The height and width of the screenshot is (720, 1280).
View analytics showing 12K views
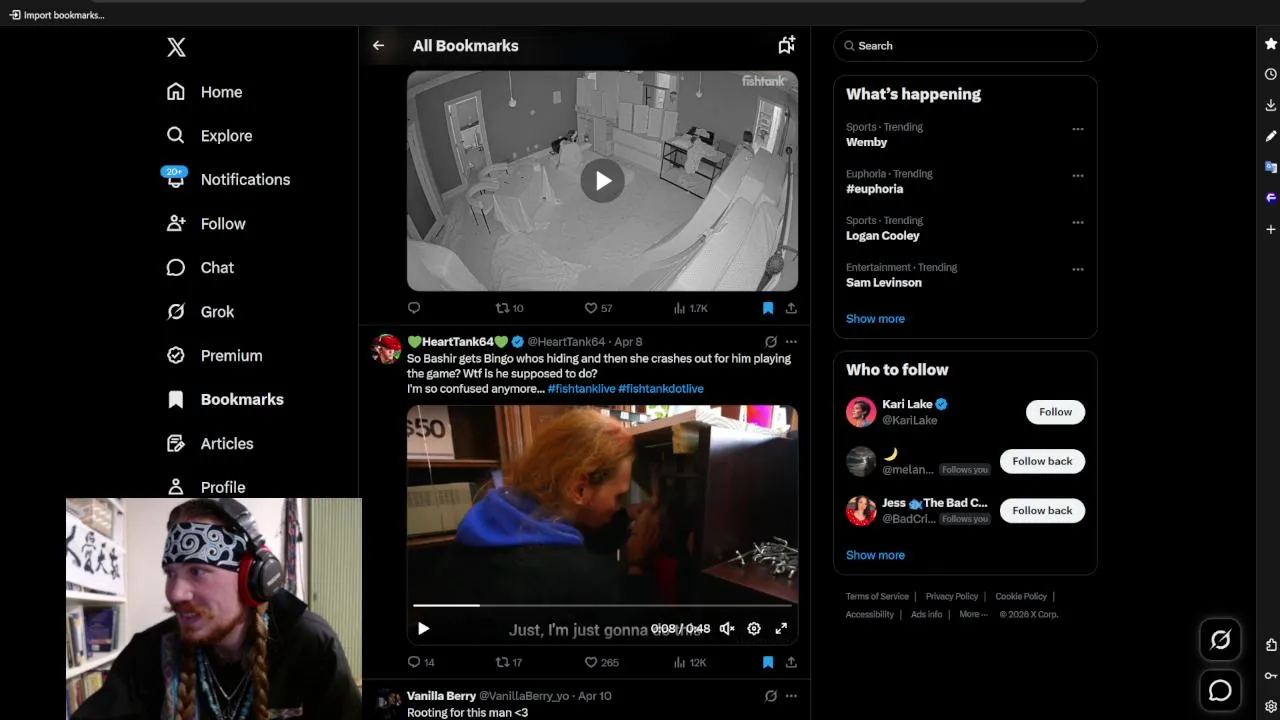(691, 662)
